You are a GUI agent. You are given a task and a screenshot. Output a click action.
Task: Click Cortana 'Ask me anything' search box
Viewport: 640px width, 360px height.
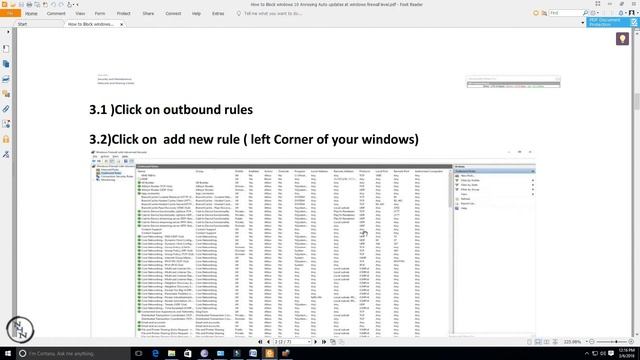pos(73,353)
